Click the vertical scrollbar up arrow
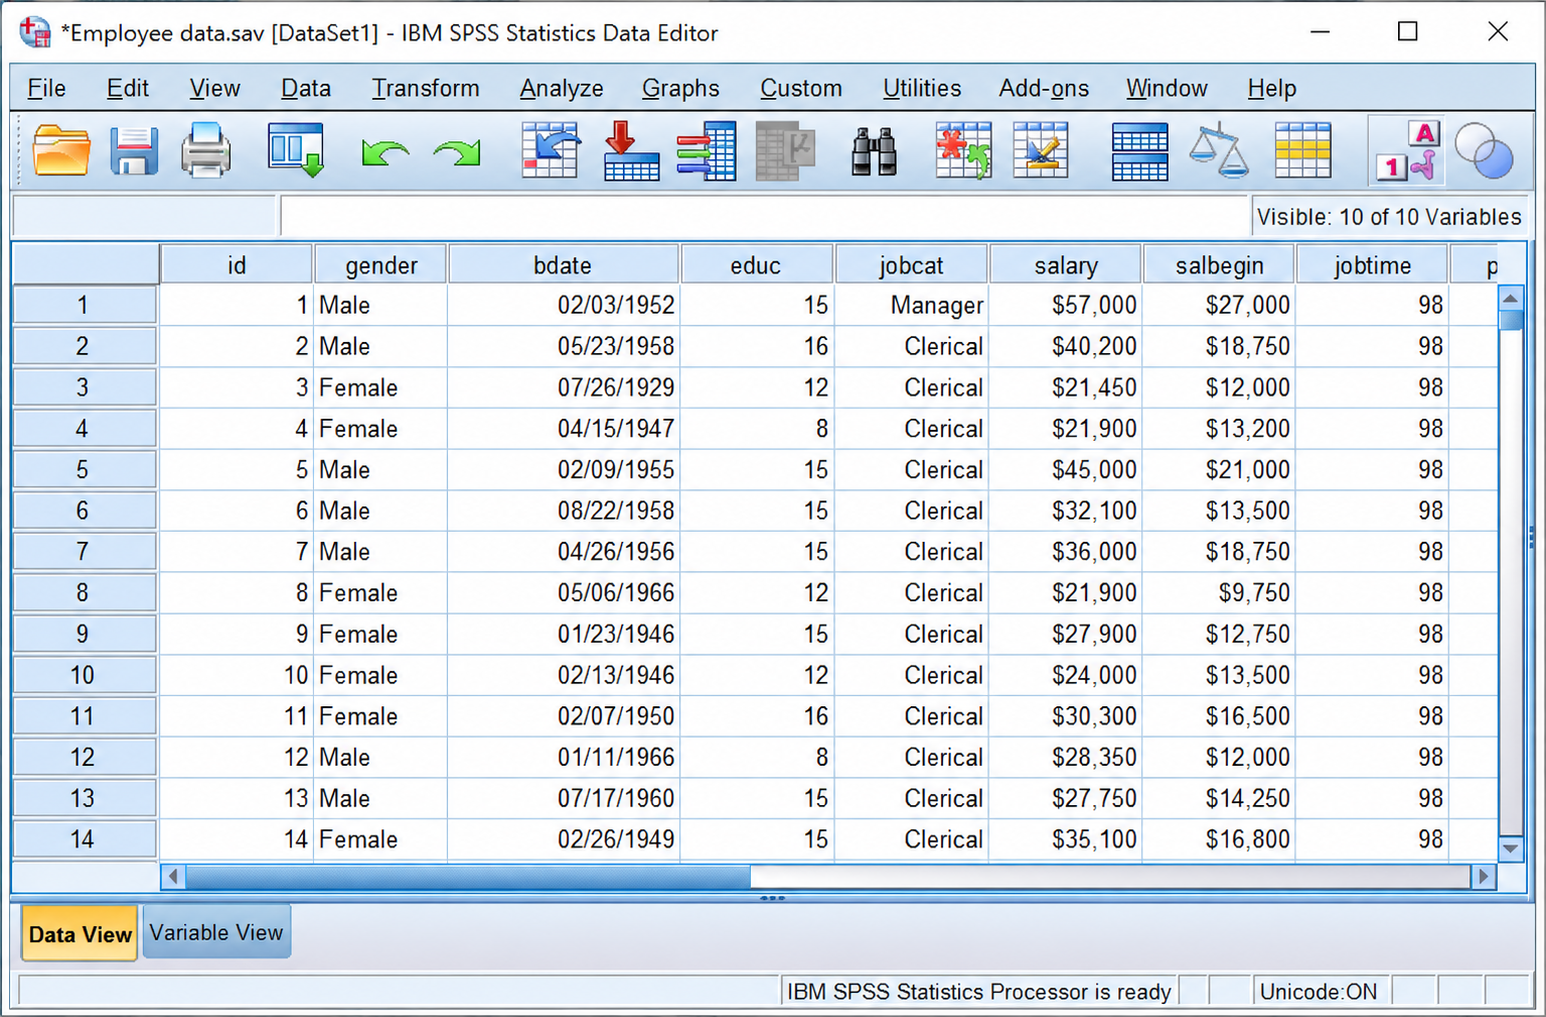Viewport: 1546px width, 1017px height. tap(1511, 298)
